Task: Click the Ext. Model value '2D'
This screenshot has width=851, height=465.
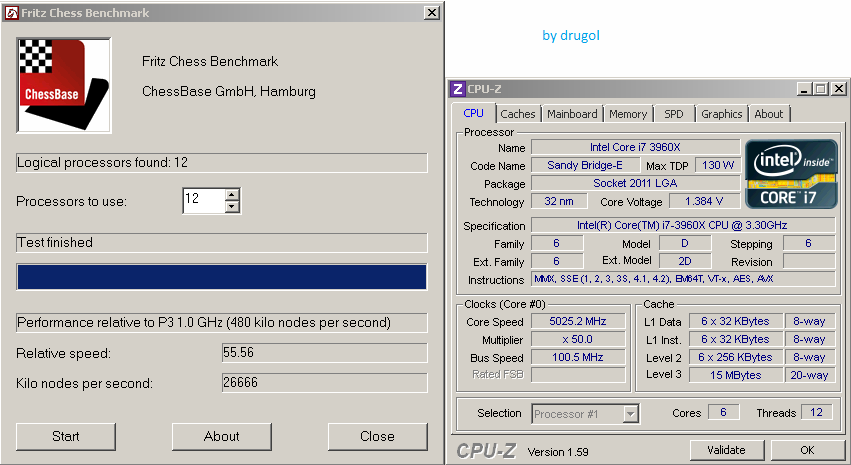Action: point(685,261)
